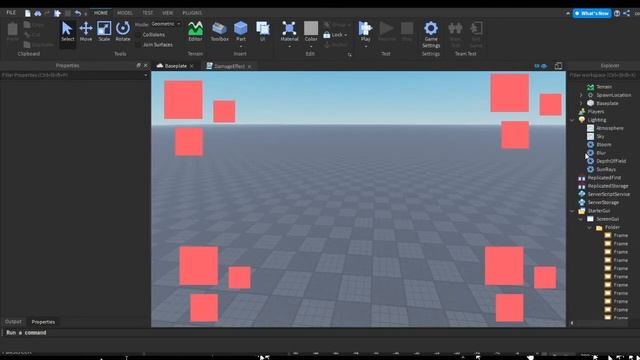Switch to the Output tab at bottom
Screen dimensions: 640x360
[x=13, y=322]
